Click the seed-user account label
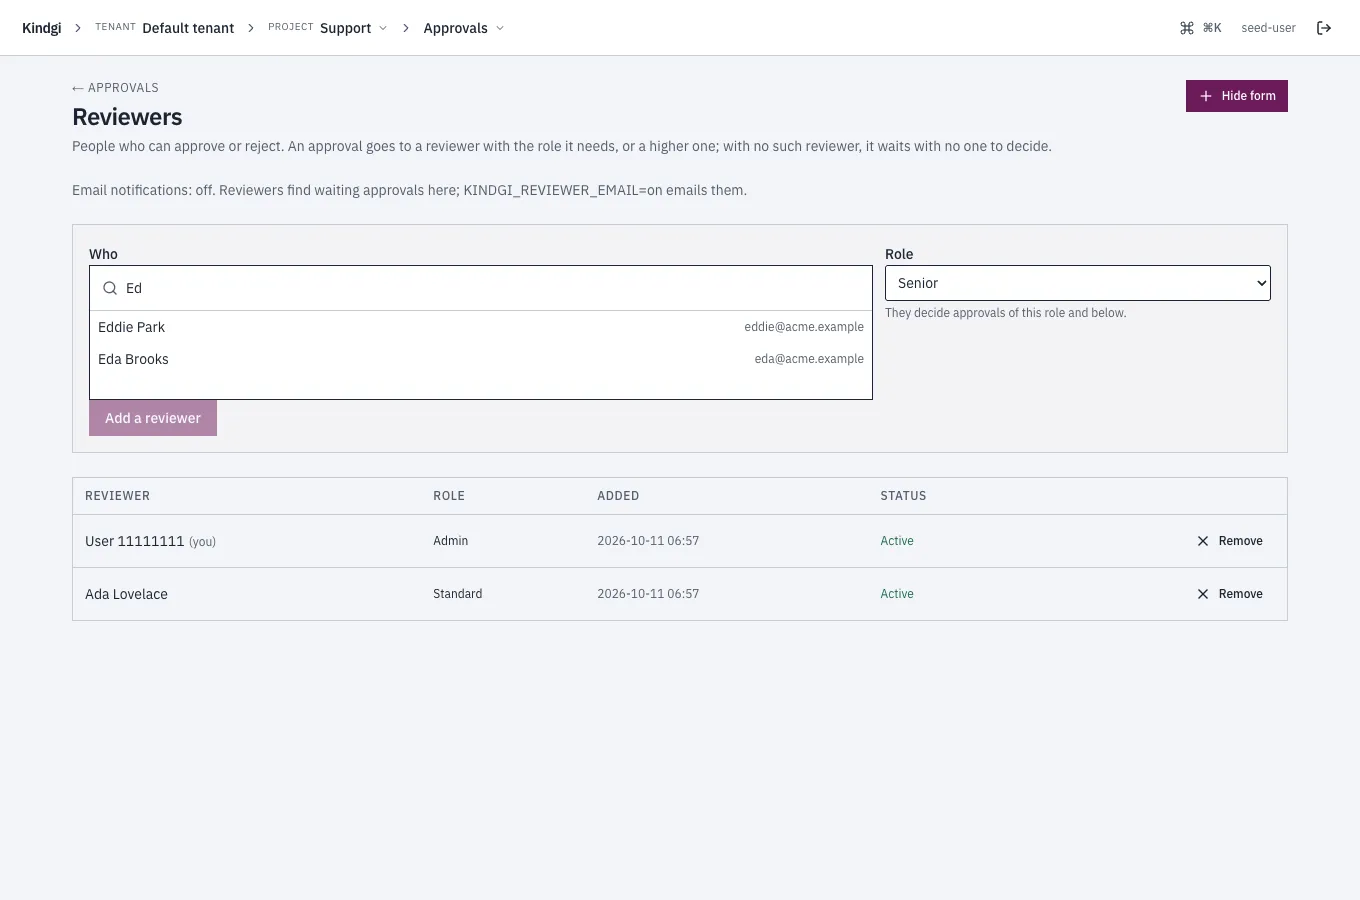 pos(1268,28)
